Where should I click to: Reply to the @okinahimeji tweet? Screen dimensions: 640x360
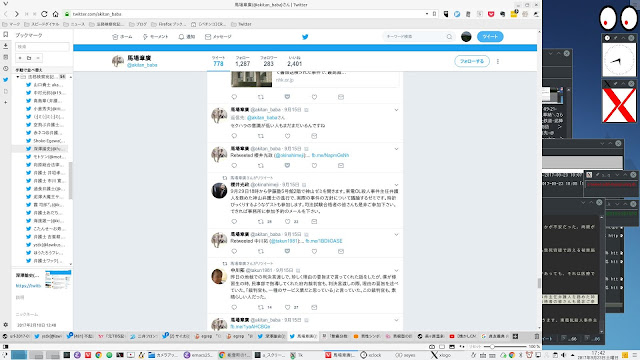pyautogui.click(x=234, y=222)
